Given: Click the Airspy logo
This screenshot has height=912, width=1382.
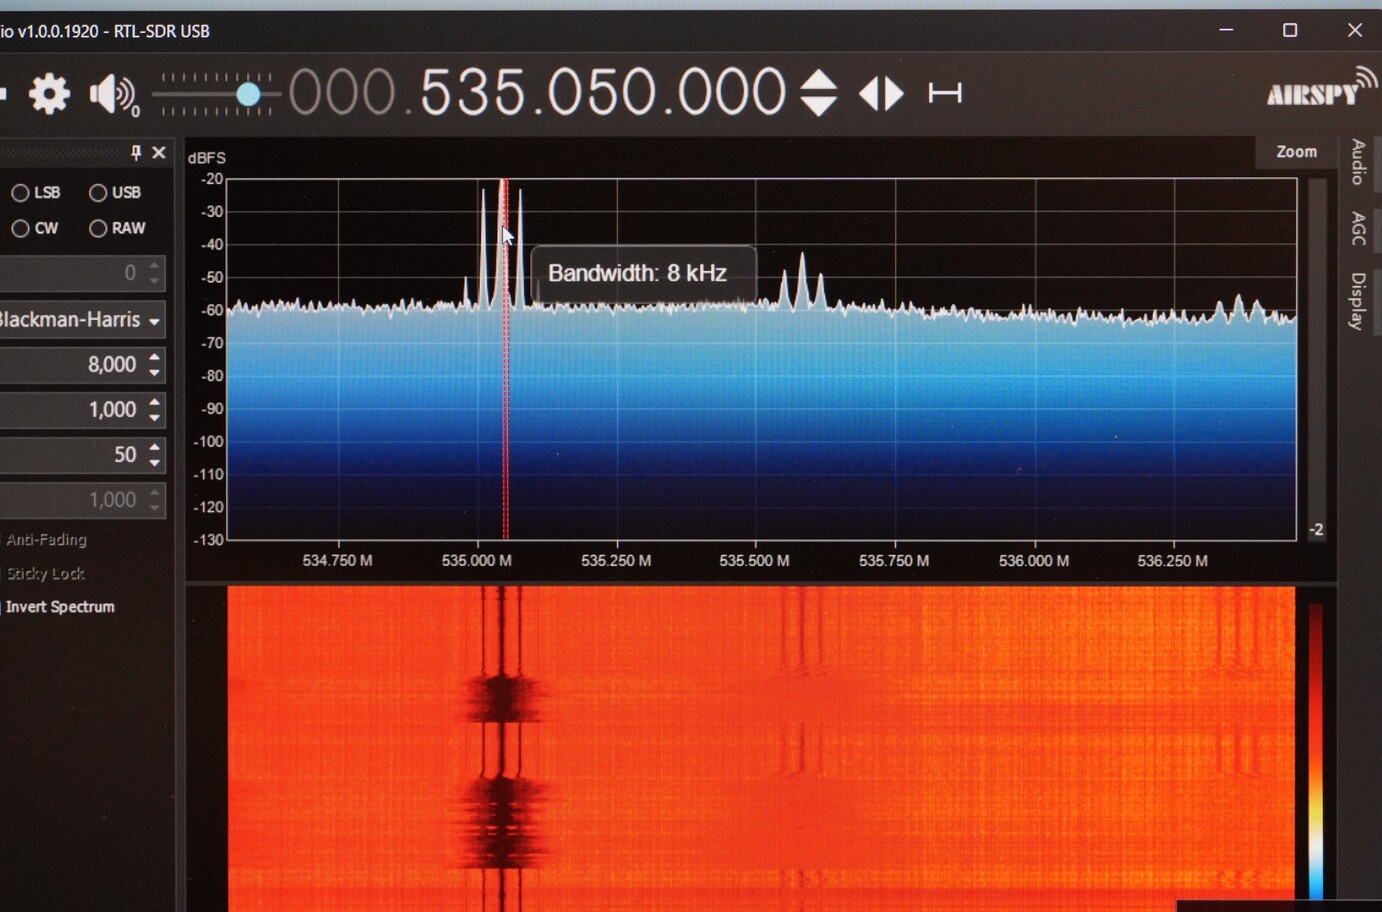Looking at the screenshot, I should pyautogui.click(x=1320, y=88).
